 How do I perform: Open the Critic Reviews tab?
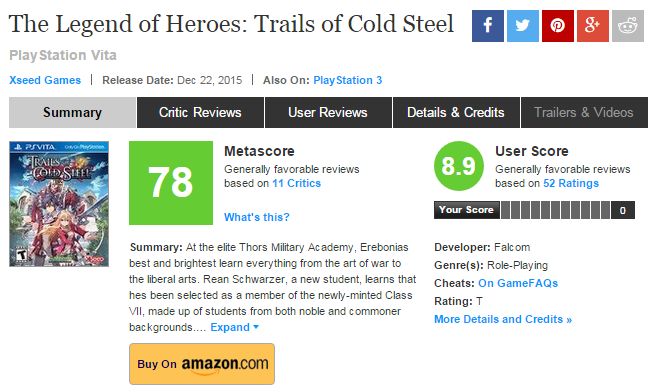pos(200,112)
